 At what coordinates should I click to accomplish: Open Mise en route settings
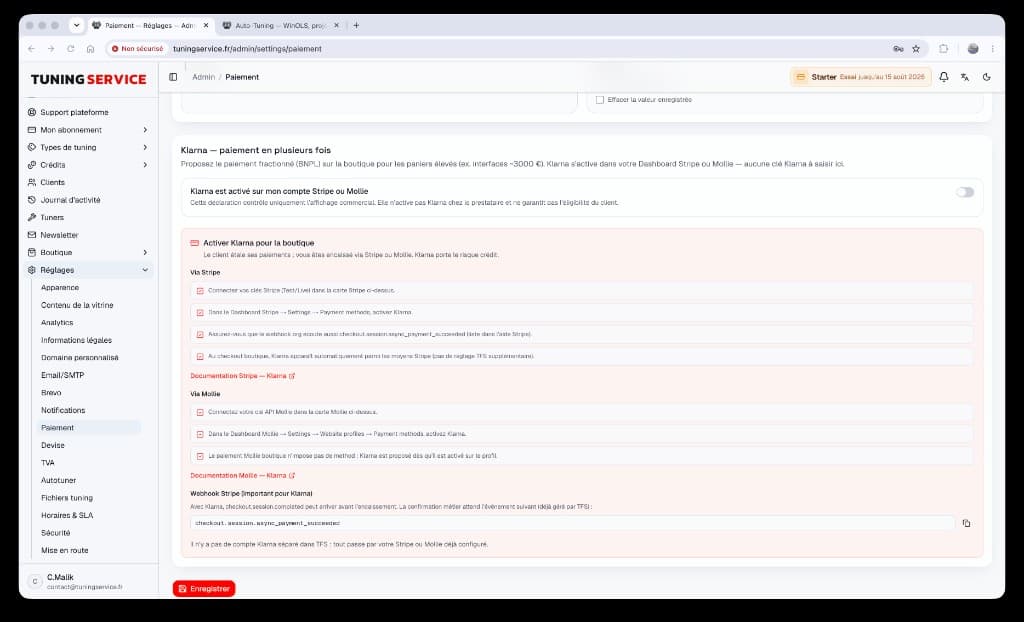coord(65,550)
